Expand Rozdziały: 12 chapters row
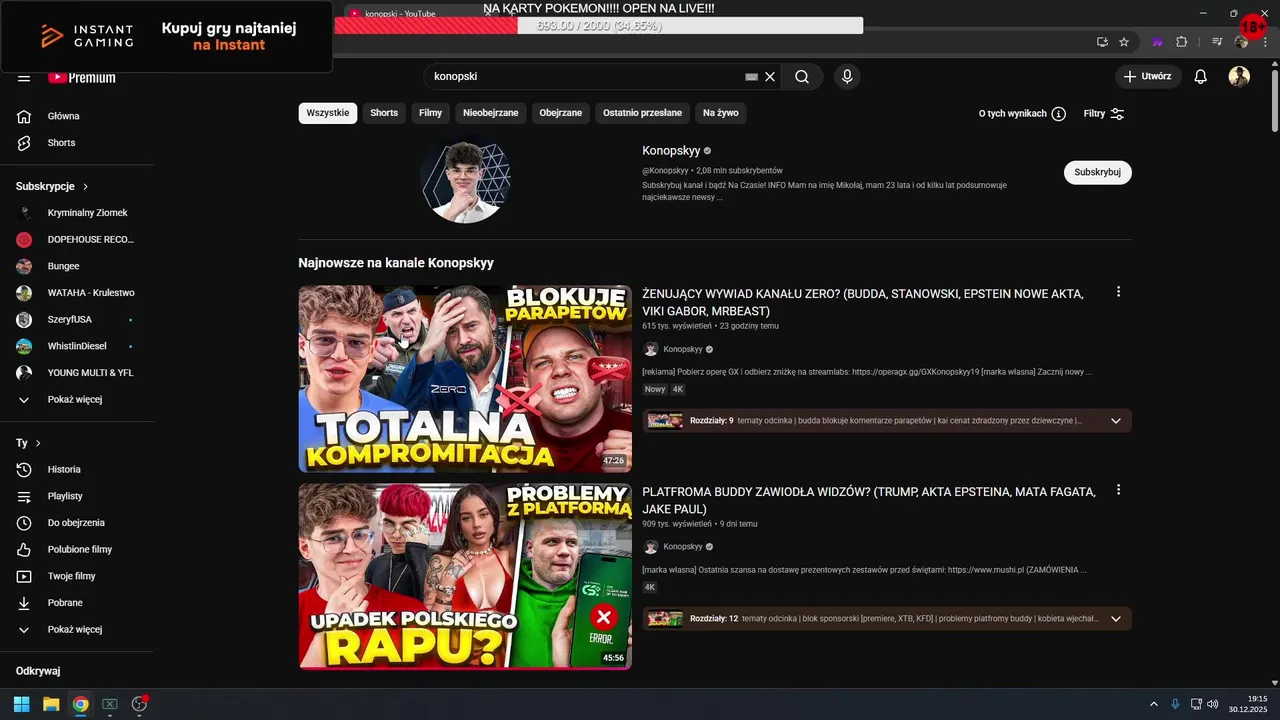Image resolution: width=1280 pixels, height=720 pixels. (x=887, y=619)
